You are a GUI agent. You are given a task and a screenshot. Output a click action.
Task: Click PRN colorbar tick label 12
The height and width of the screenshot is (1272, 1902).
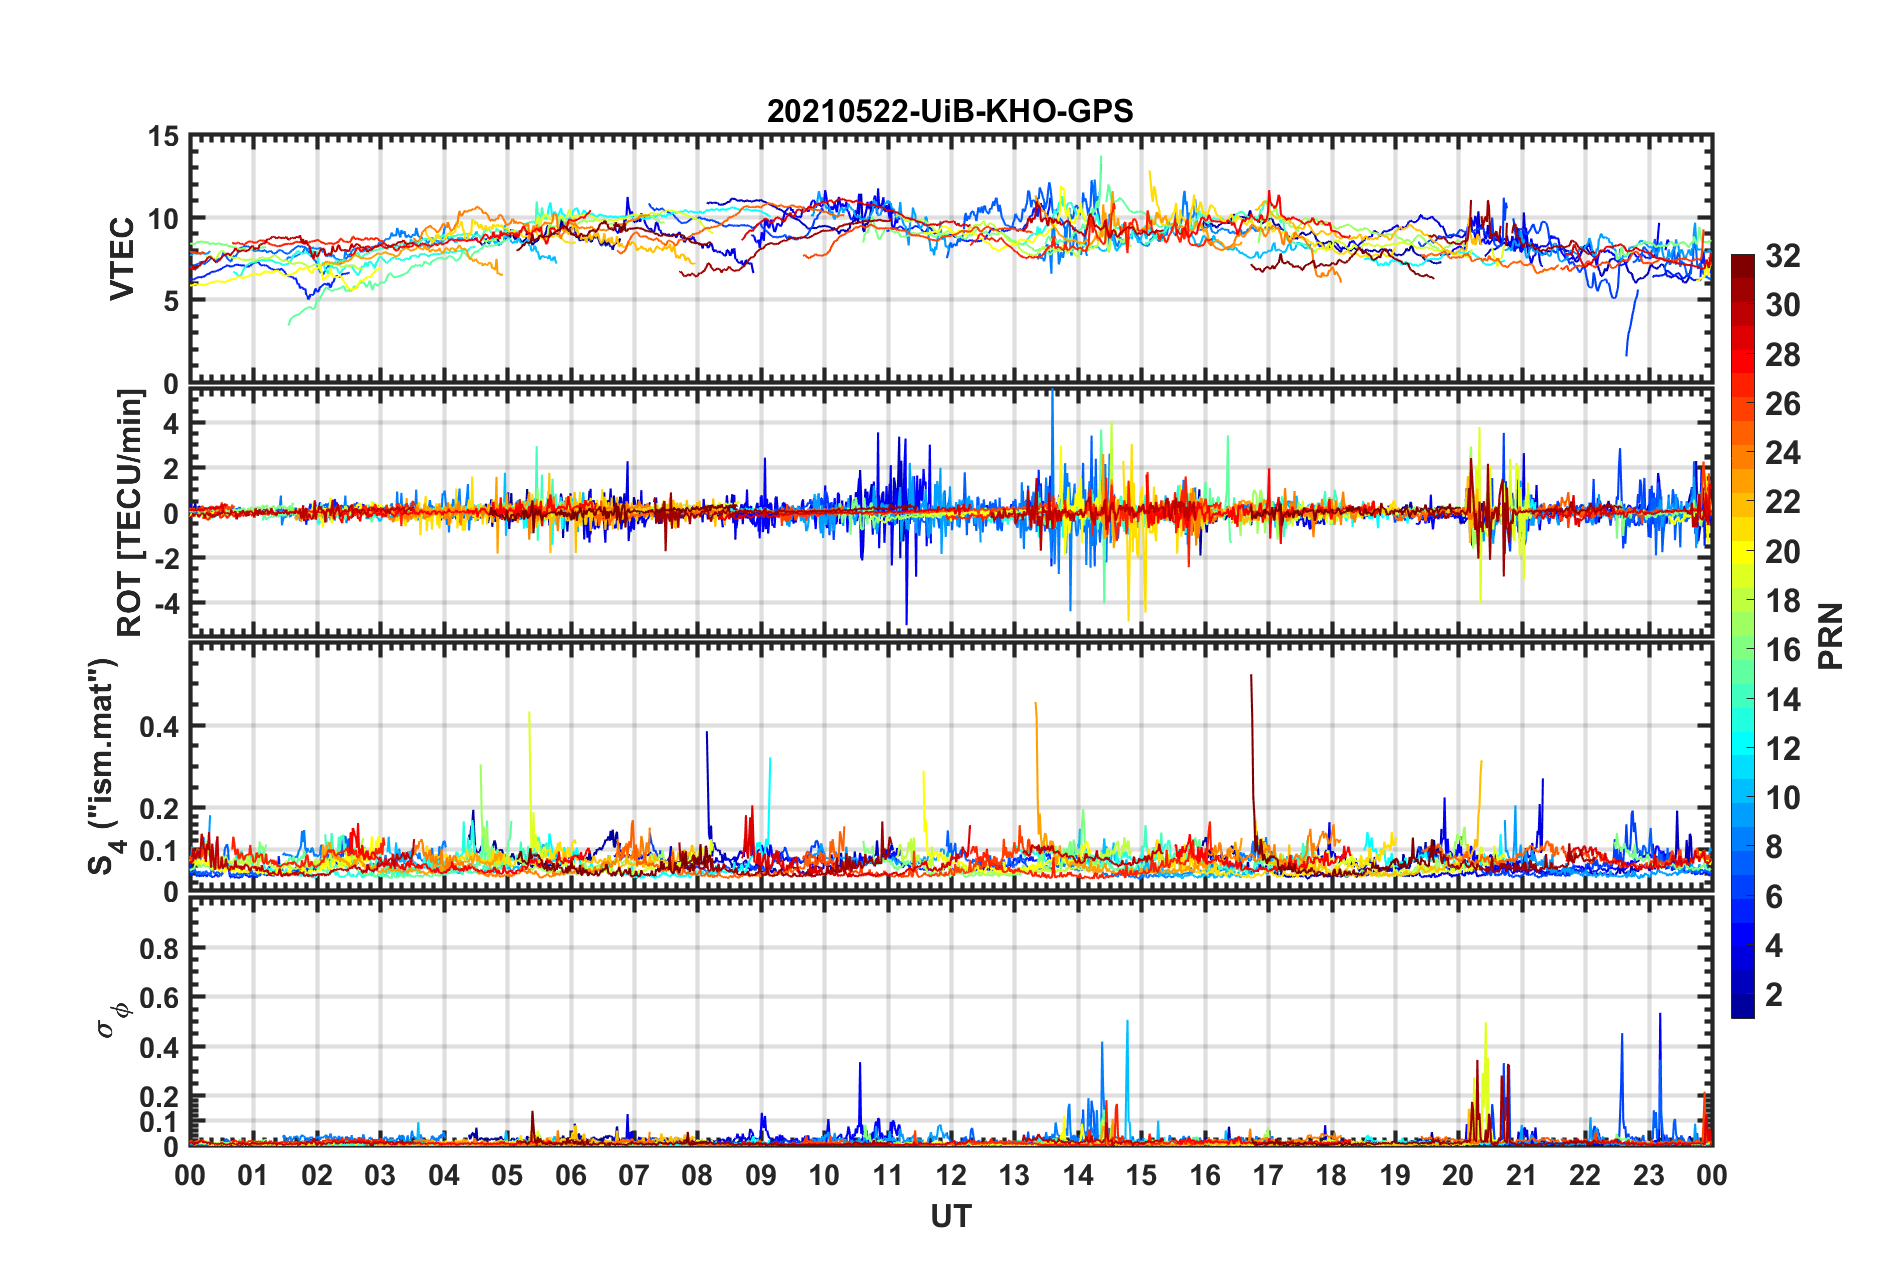1782,749
